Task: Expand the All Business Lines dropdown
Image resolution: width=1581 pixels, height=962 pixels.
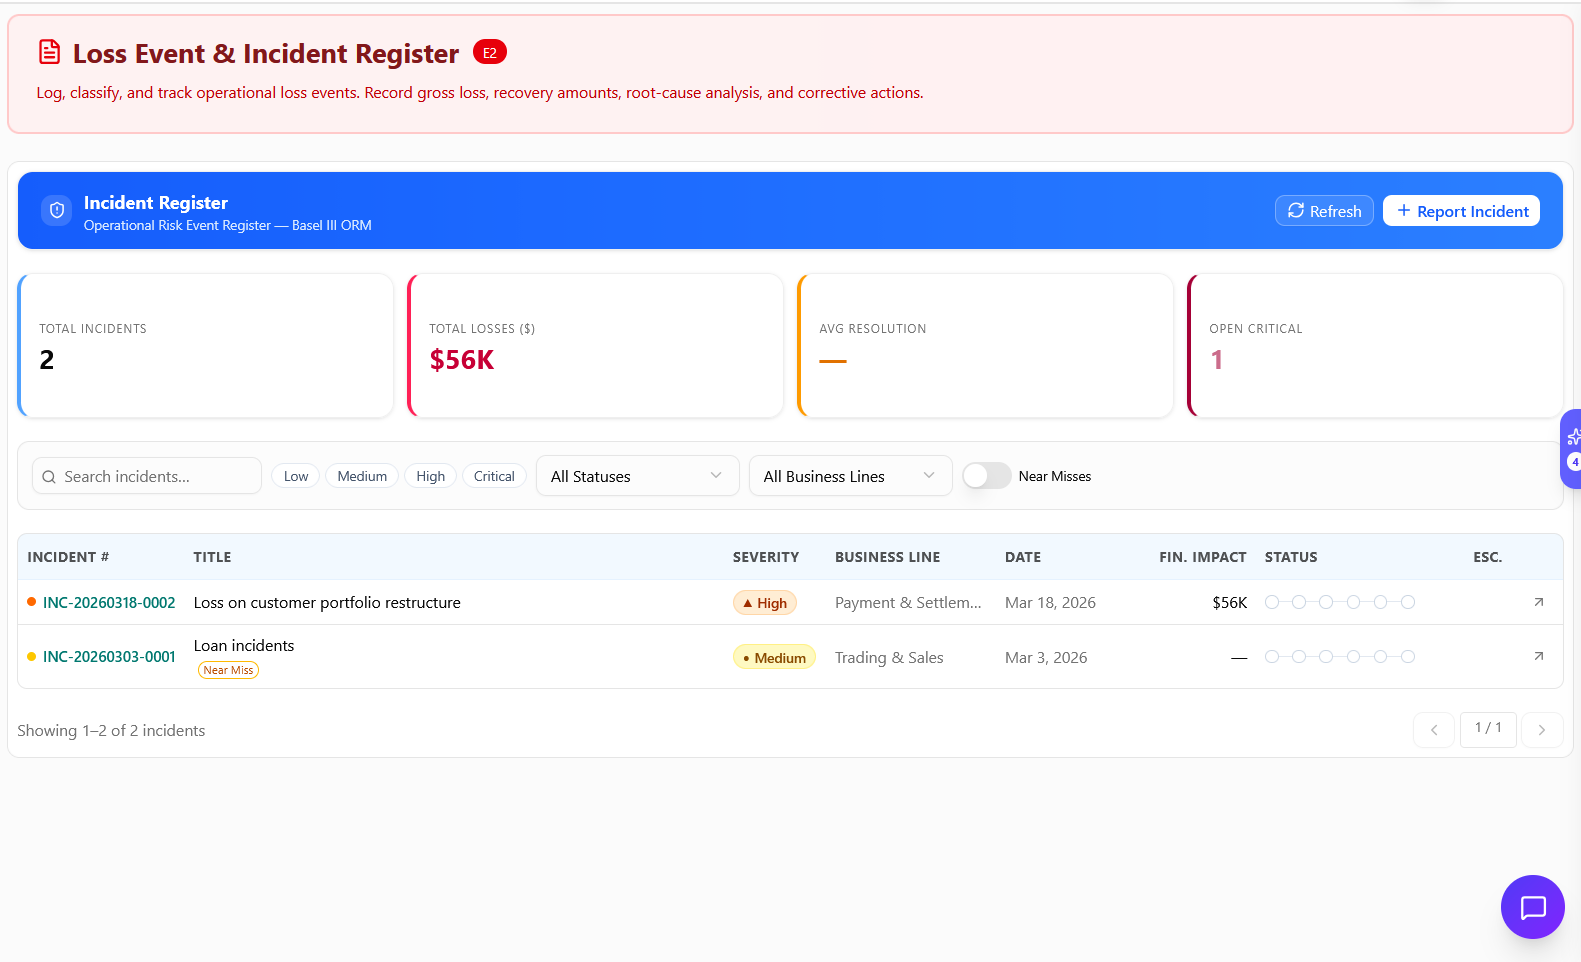Action: [x=850, y=476]
